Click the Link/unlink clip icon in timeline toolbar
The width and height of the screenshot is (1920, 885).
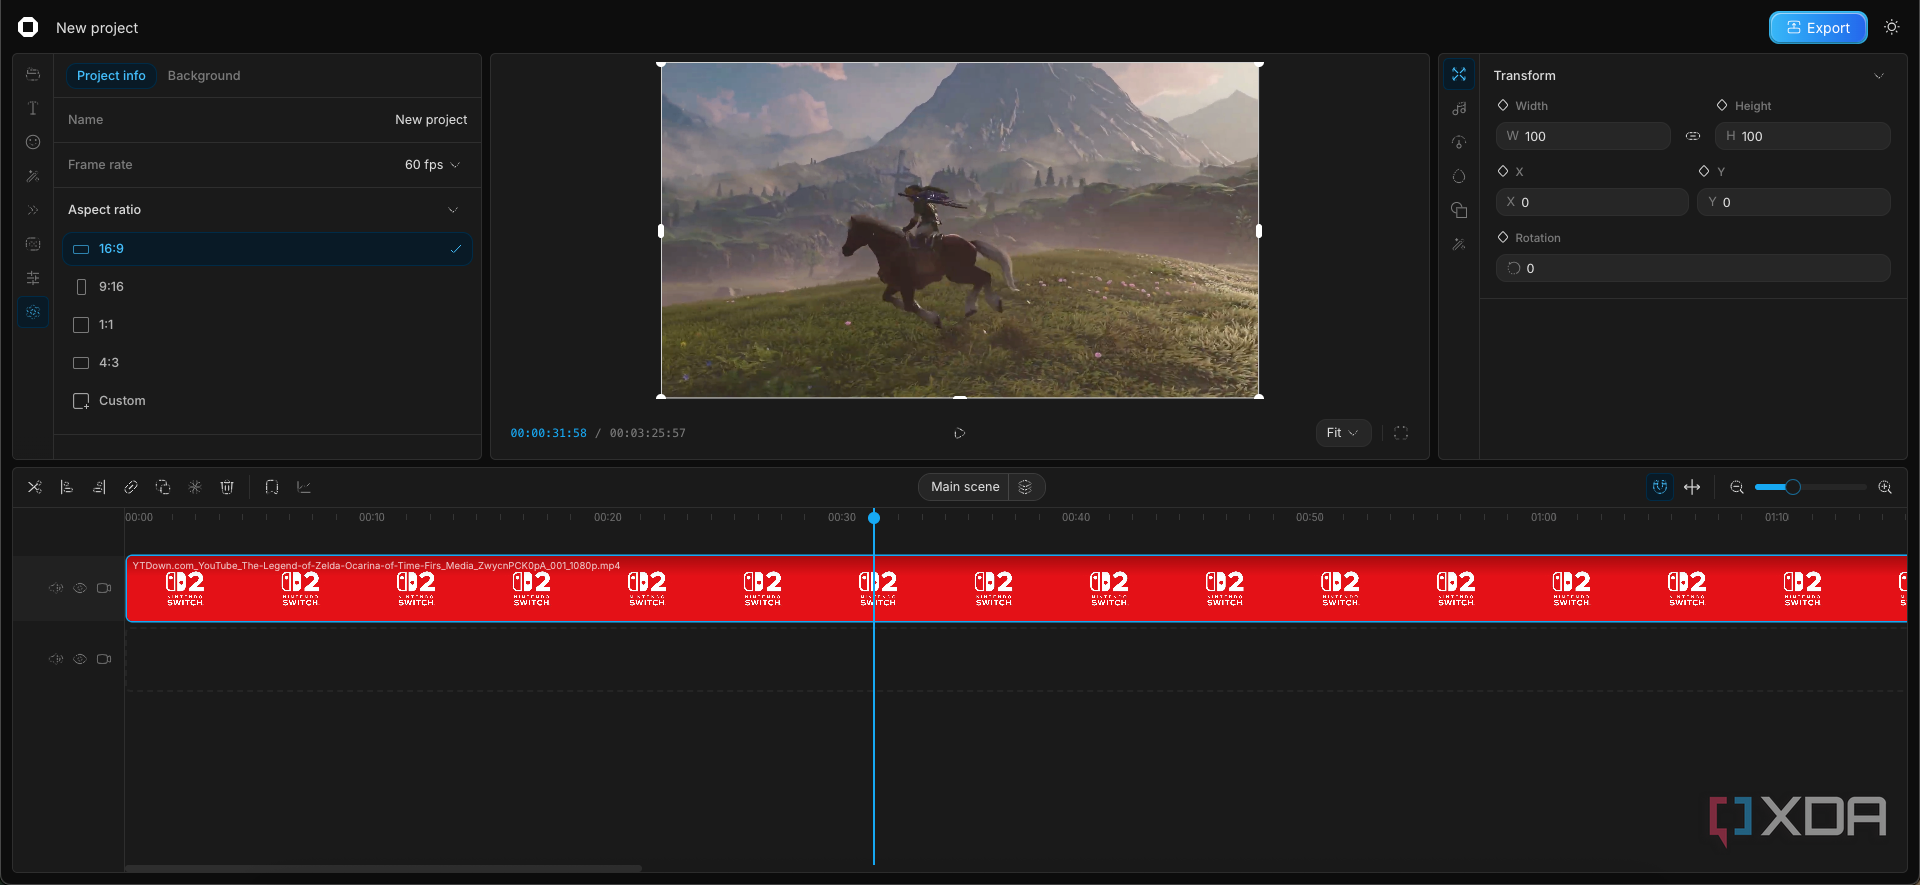(x=131, y=487)
